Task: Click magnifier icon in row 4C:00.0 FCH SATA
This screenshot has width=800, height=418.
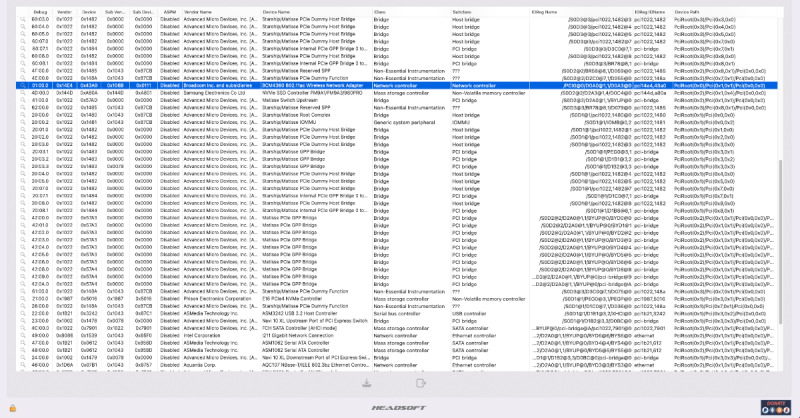Action: (23, 328)
